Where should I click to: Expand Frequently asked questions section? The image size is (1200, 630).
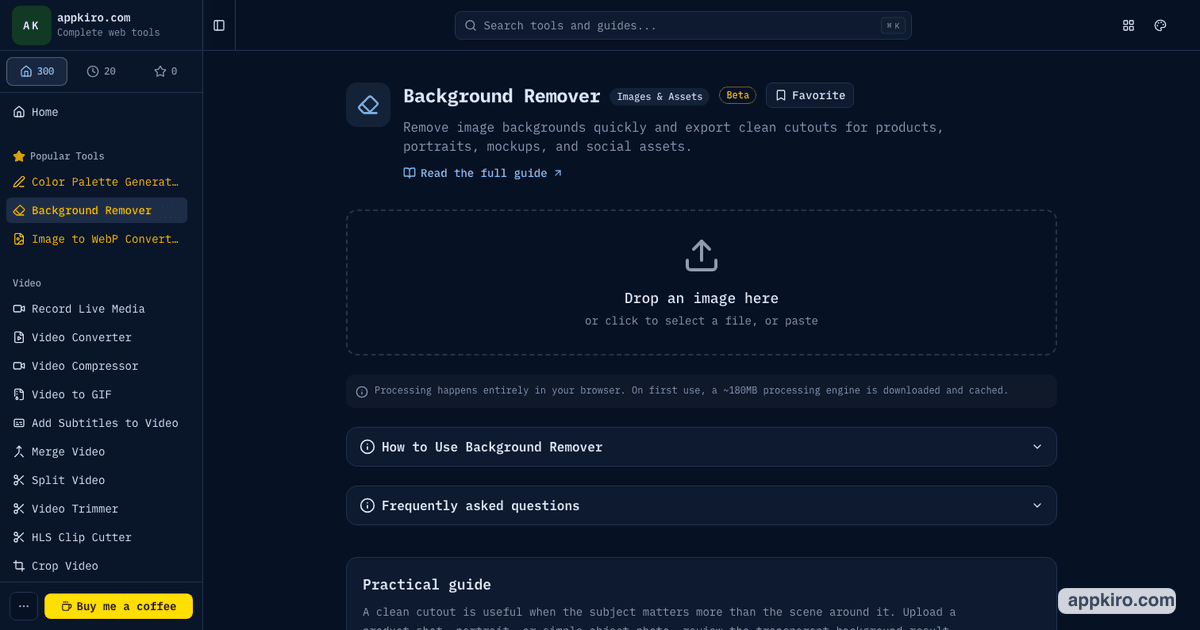click(x=701, y=506)
